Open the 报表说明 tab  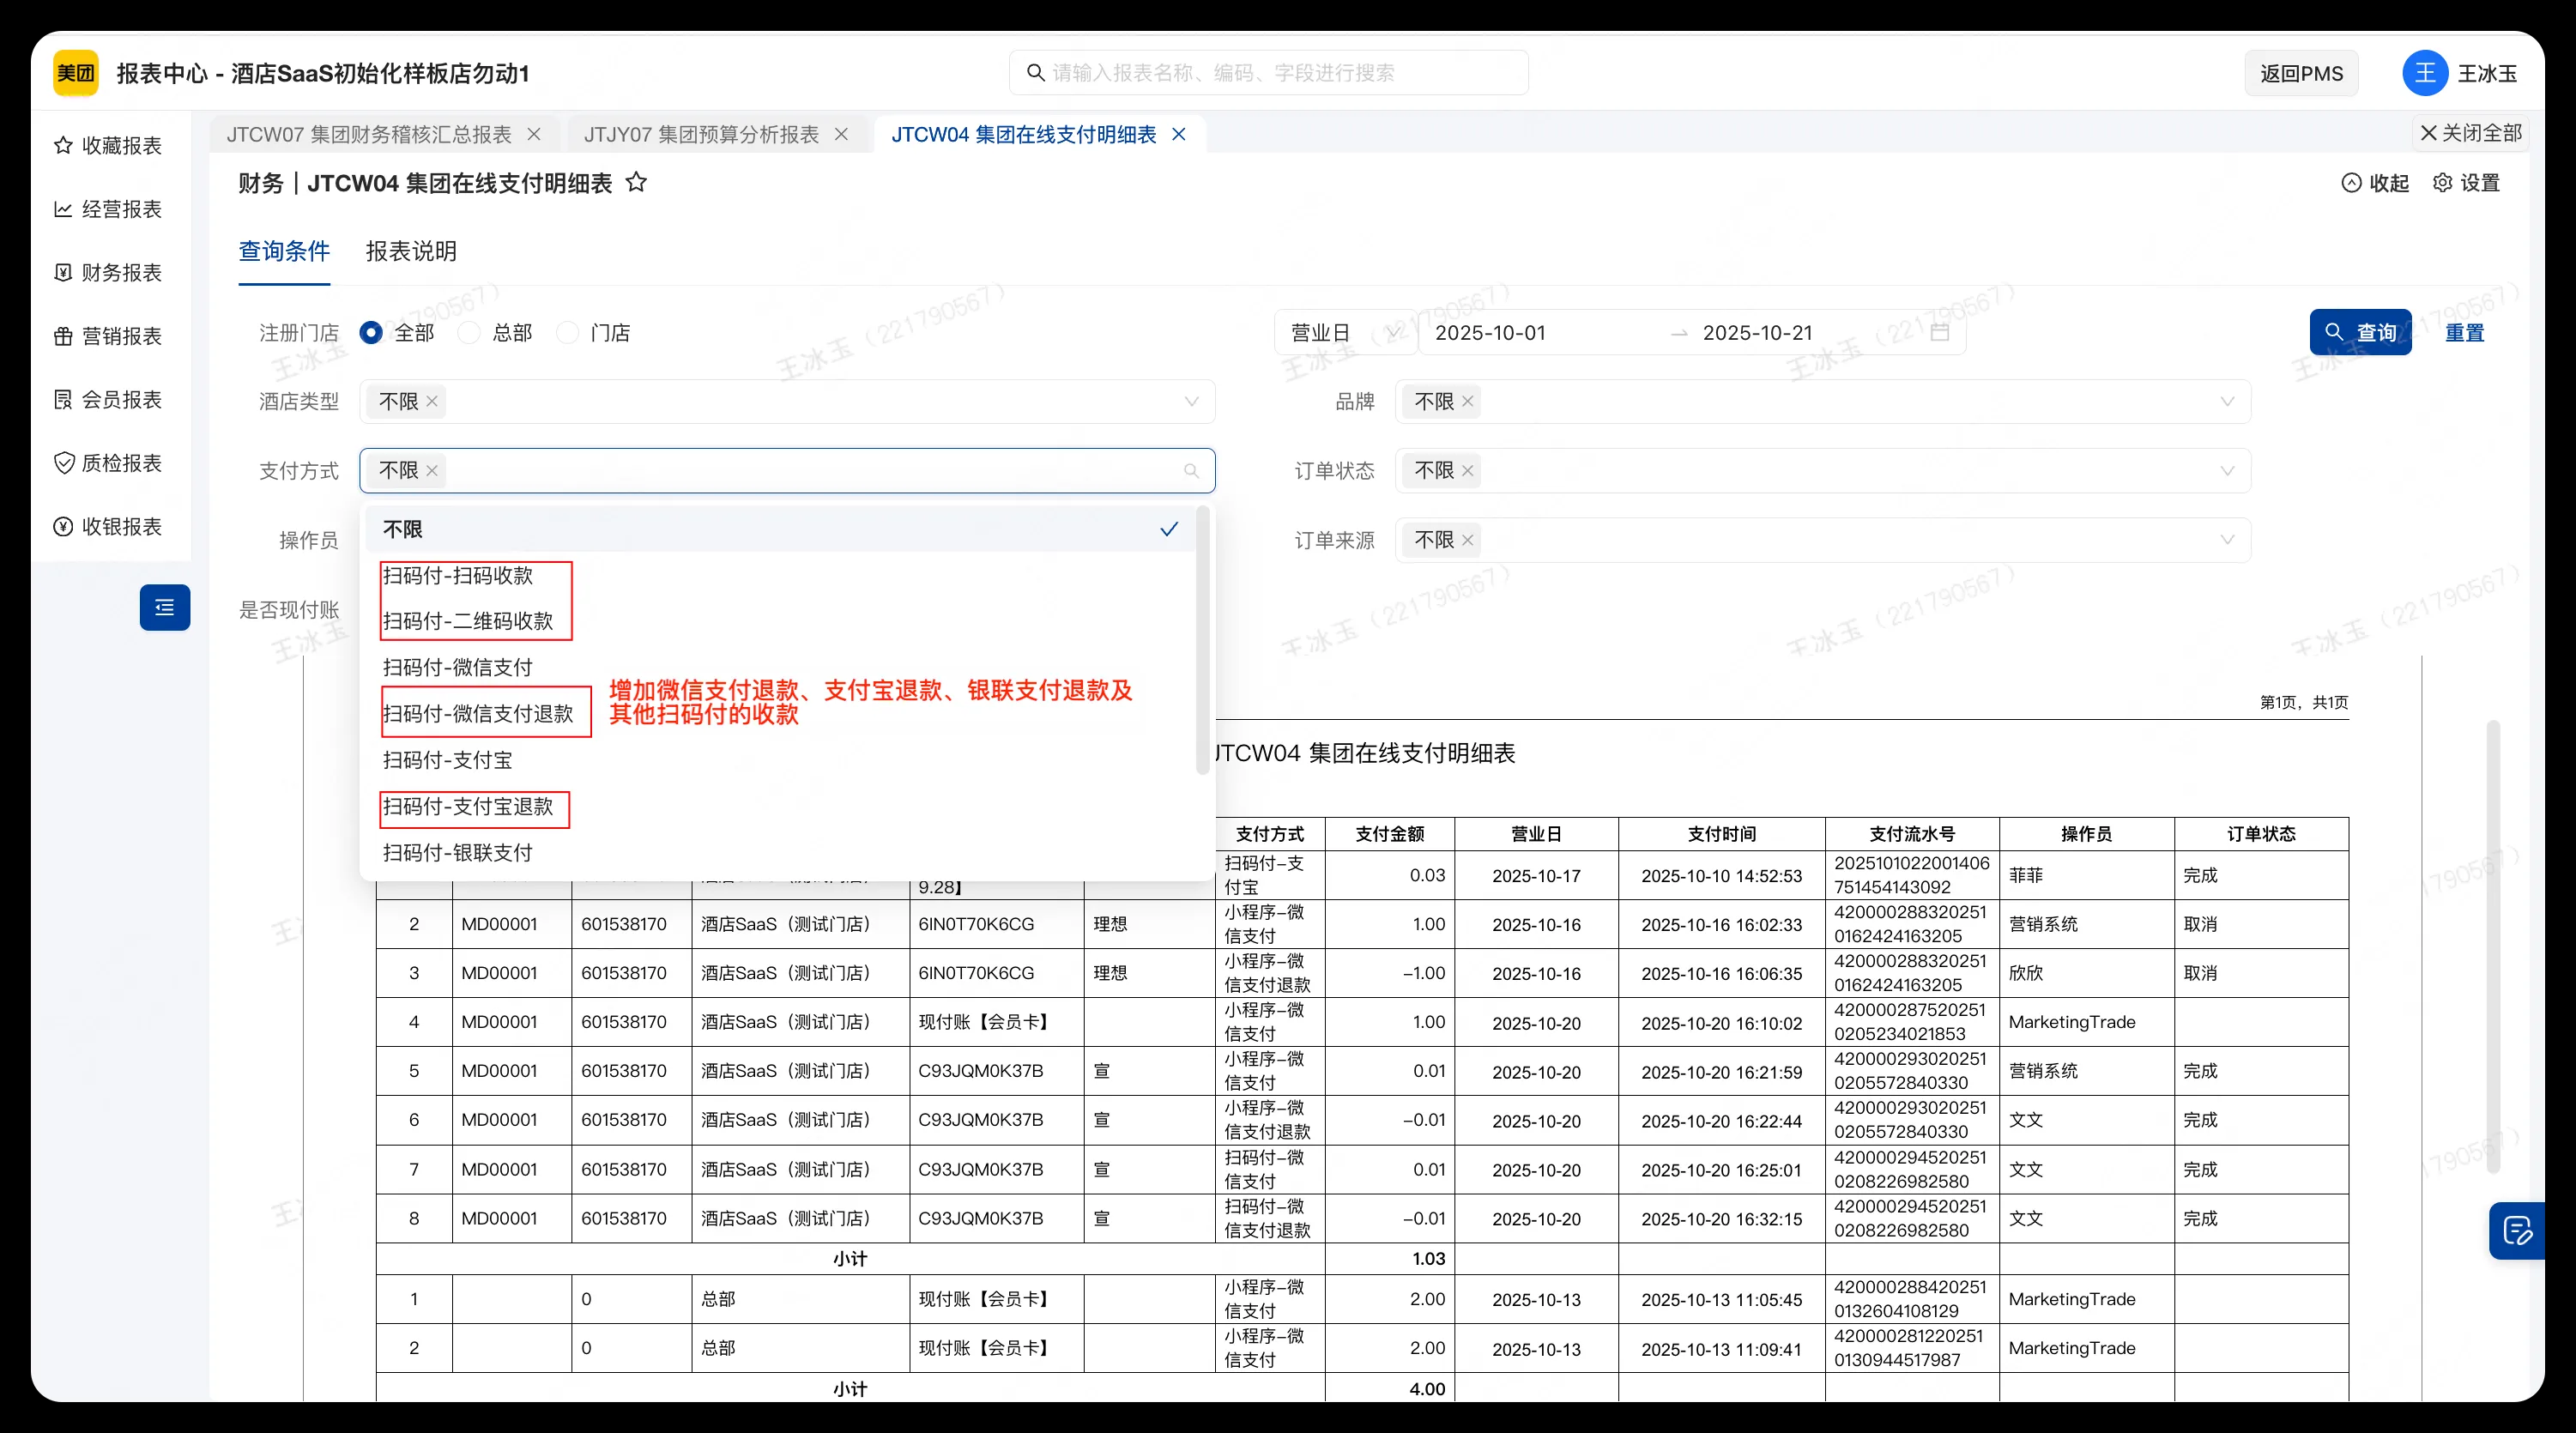point(410,252)
